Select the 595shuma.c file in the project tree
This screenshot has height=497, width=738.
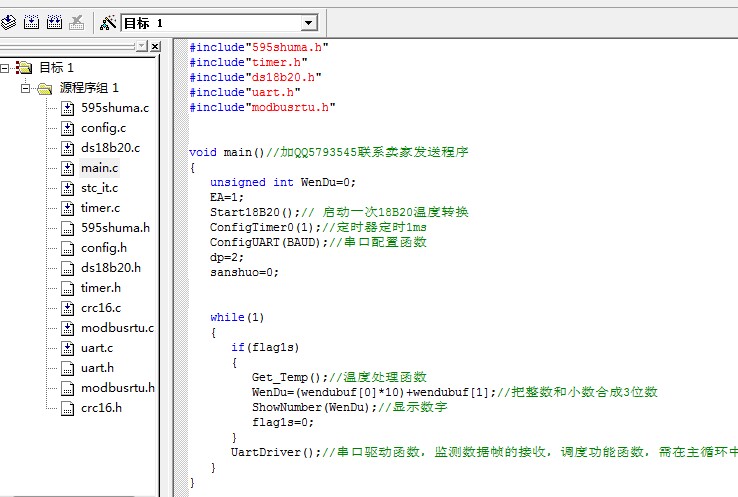tap(115, 108)
